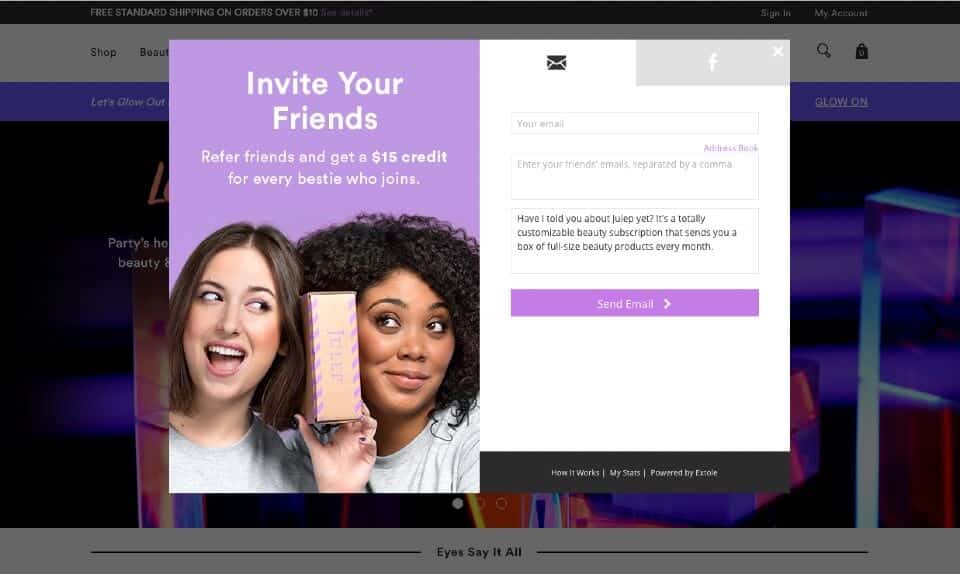This screenshot has height=574, width=960.
Task: Click the two friends promo photo
Action: click(x=324, y=353)
